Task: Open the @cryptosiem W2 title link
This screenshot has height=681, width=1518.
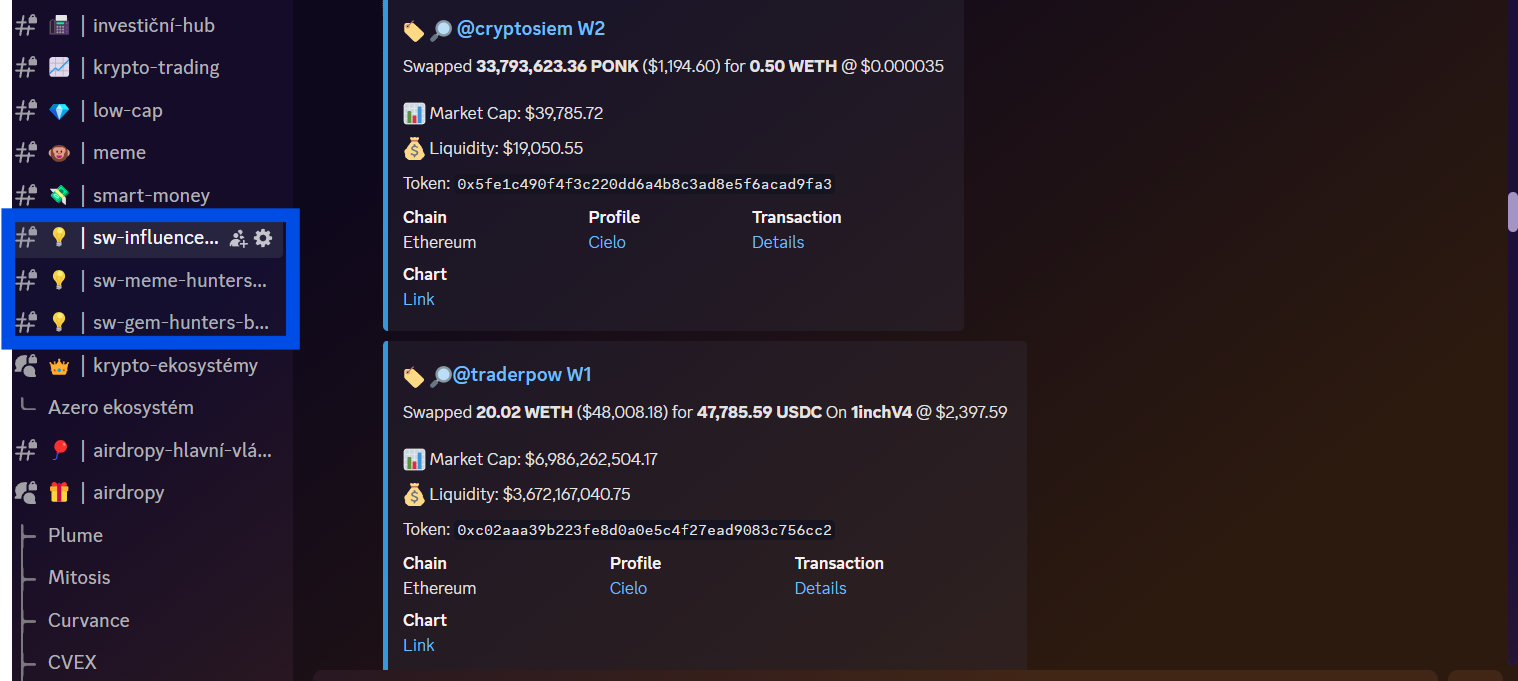Action: pos(531,29)
